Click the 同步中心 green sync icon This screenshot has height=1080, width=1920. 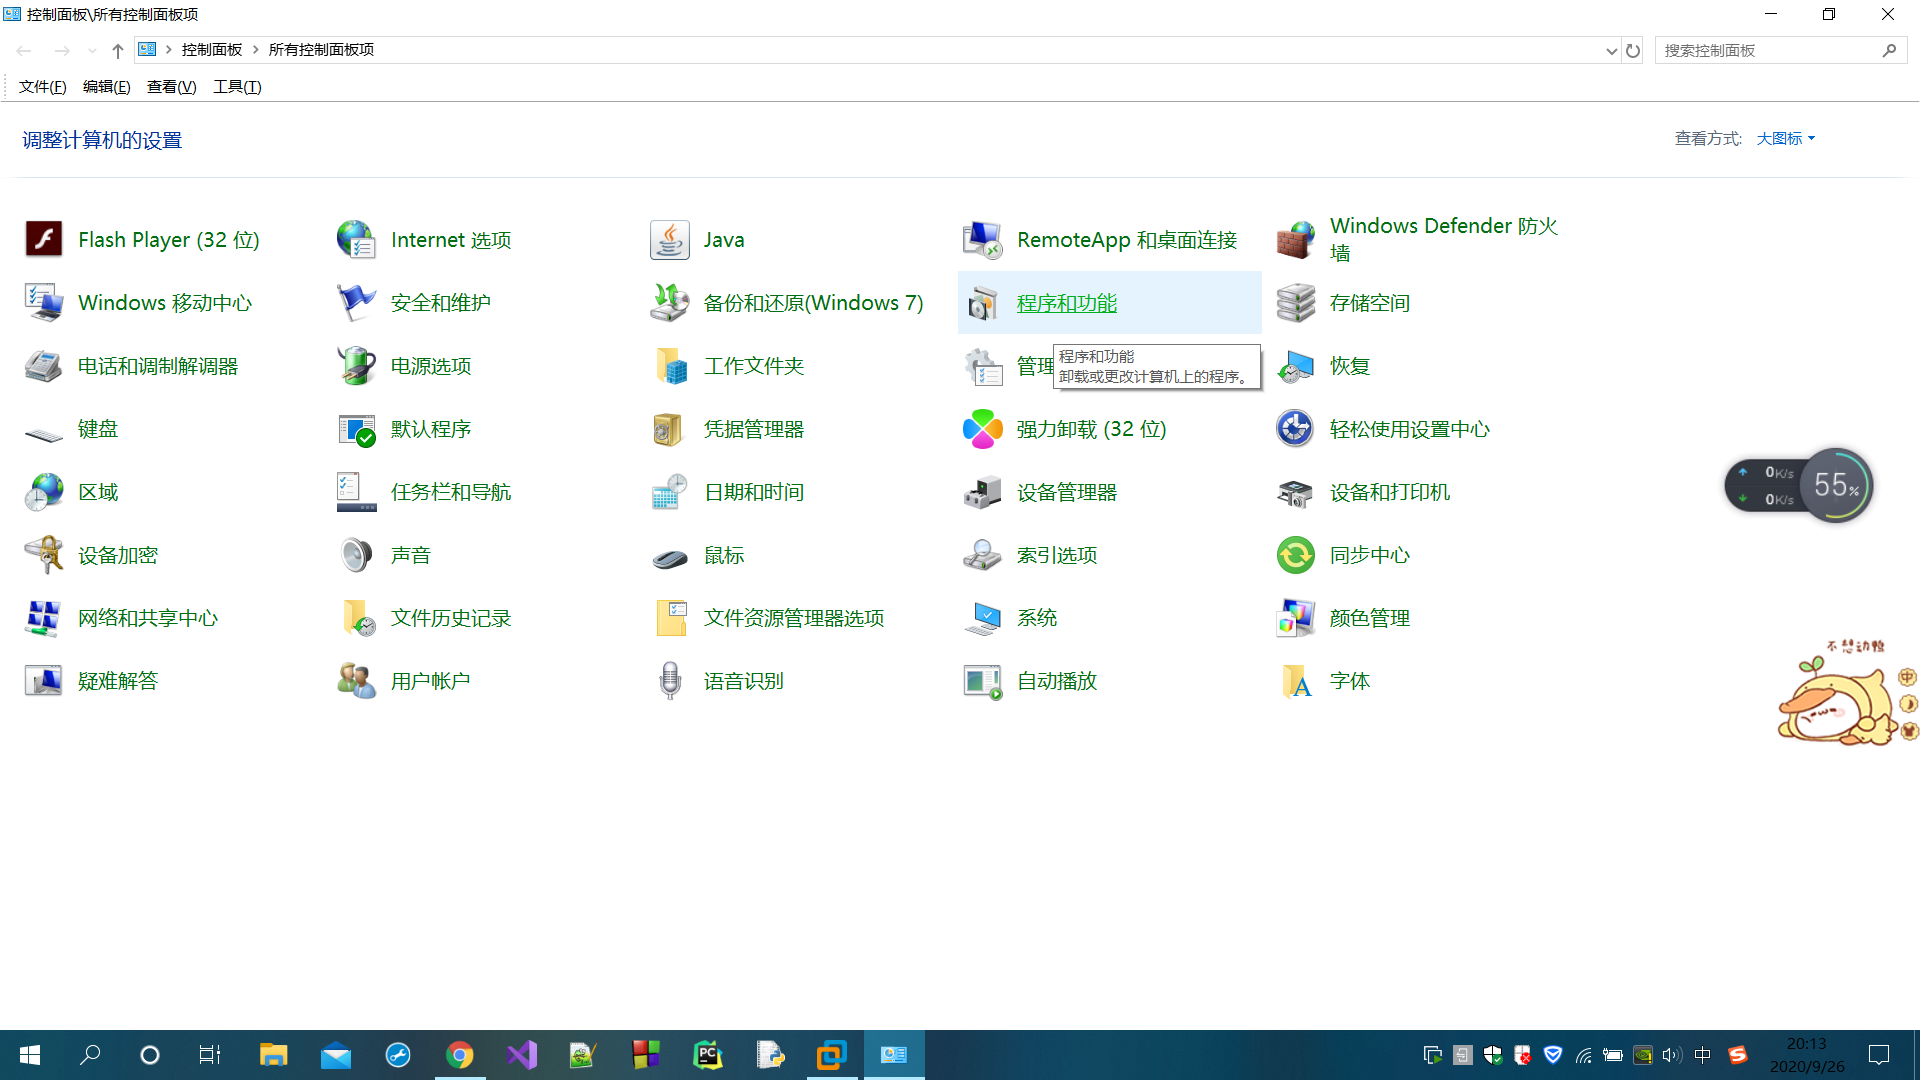[x=1295, y=555]
